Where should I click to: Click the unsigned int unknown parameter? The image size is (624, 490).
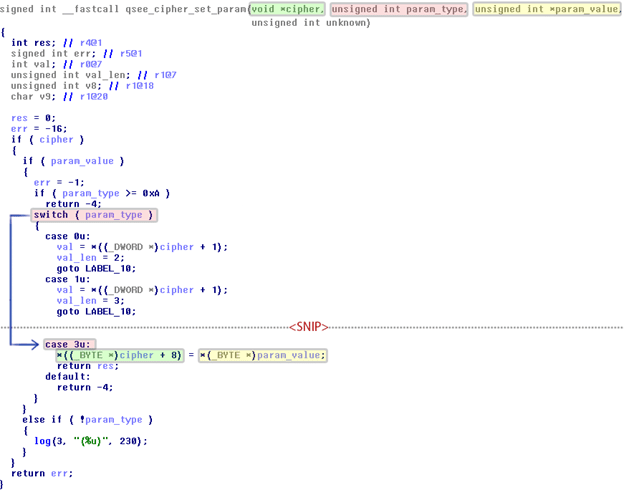pos(310,22)
